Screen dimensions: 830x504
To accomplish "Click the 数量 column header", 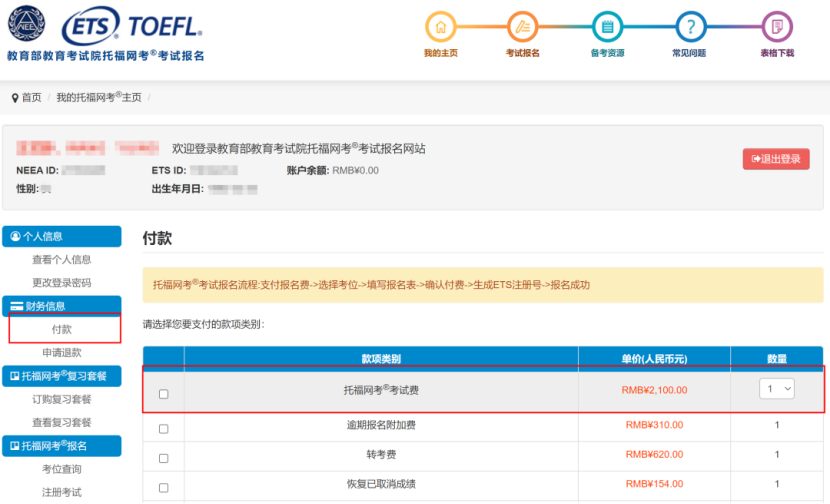I will [777, 359].
